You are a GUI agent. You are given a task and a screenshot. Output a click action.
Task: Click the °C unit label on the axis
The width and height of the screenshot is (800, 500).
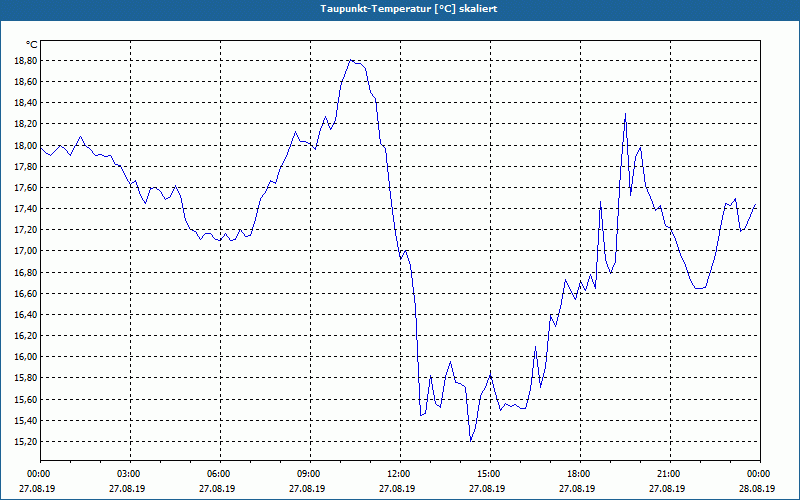32,45
